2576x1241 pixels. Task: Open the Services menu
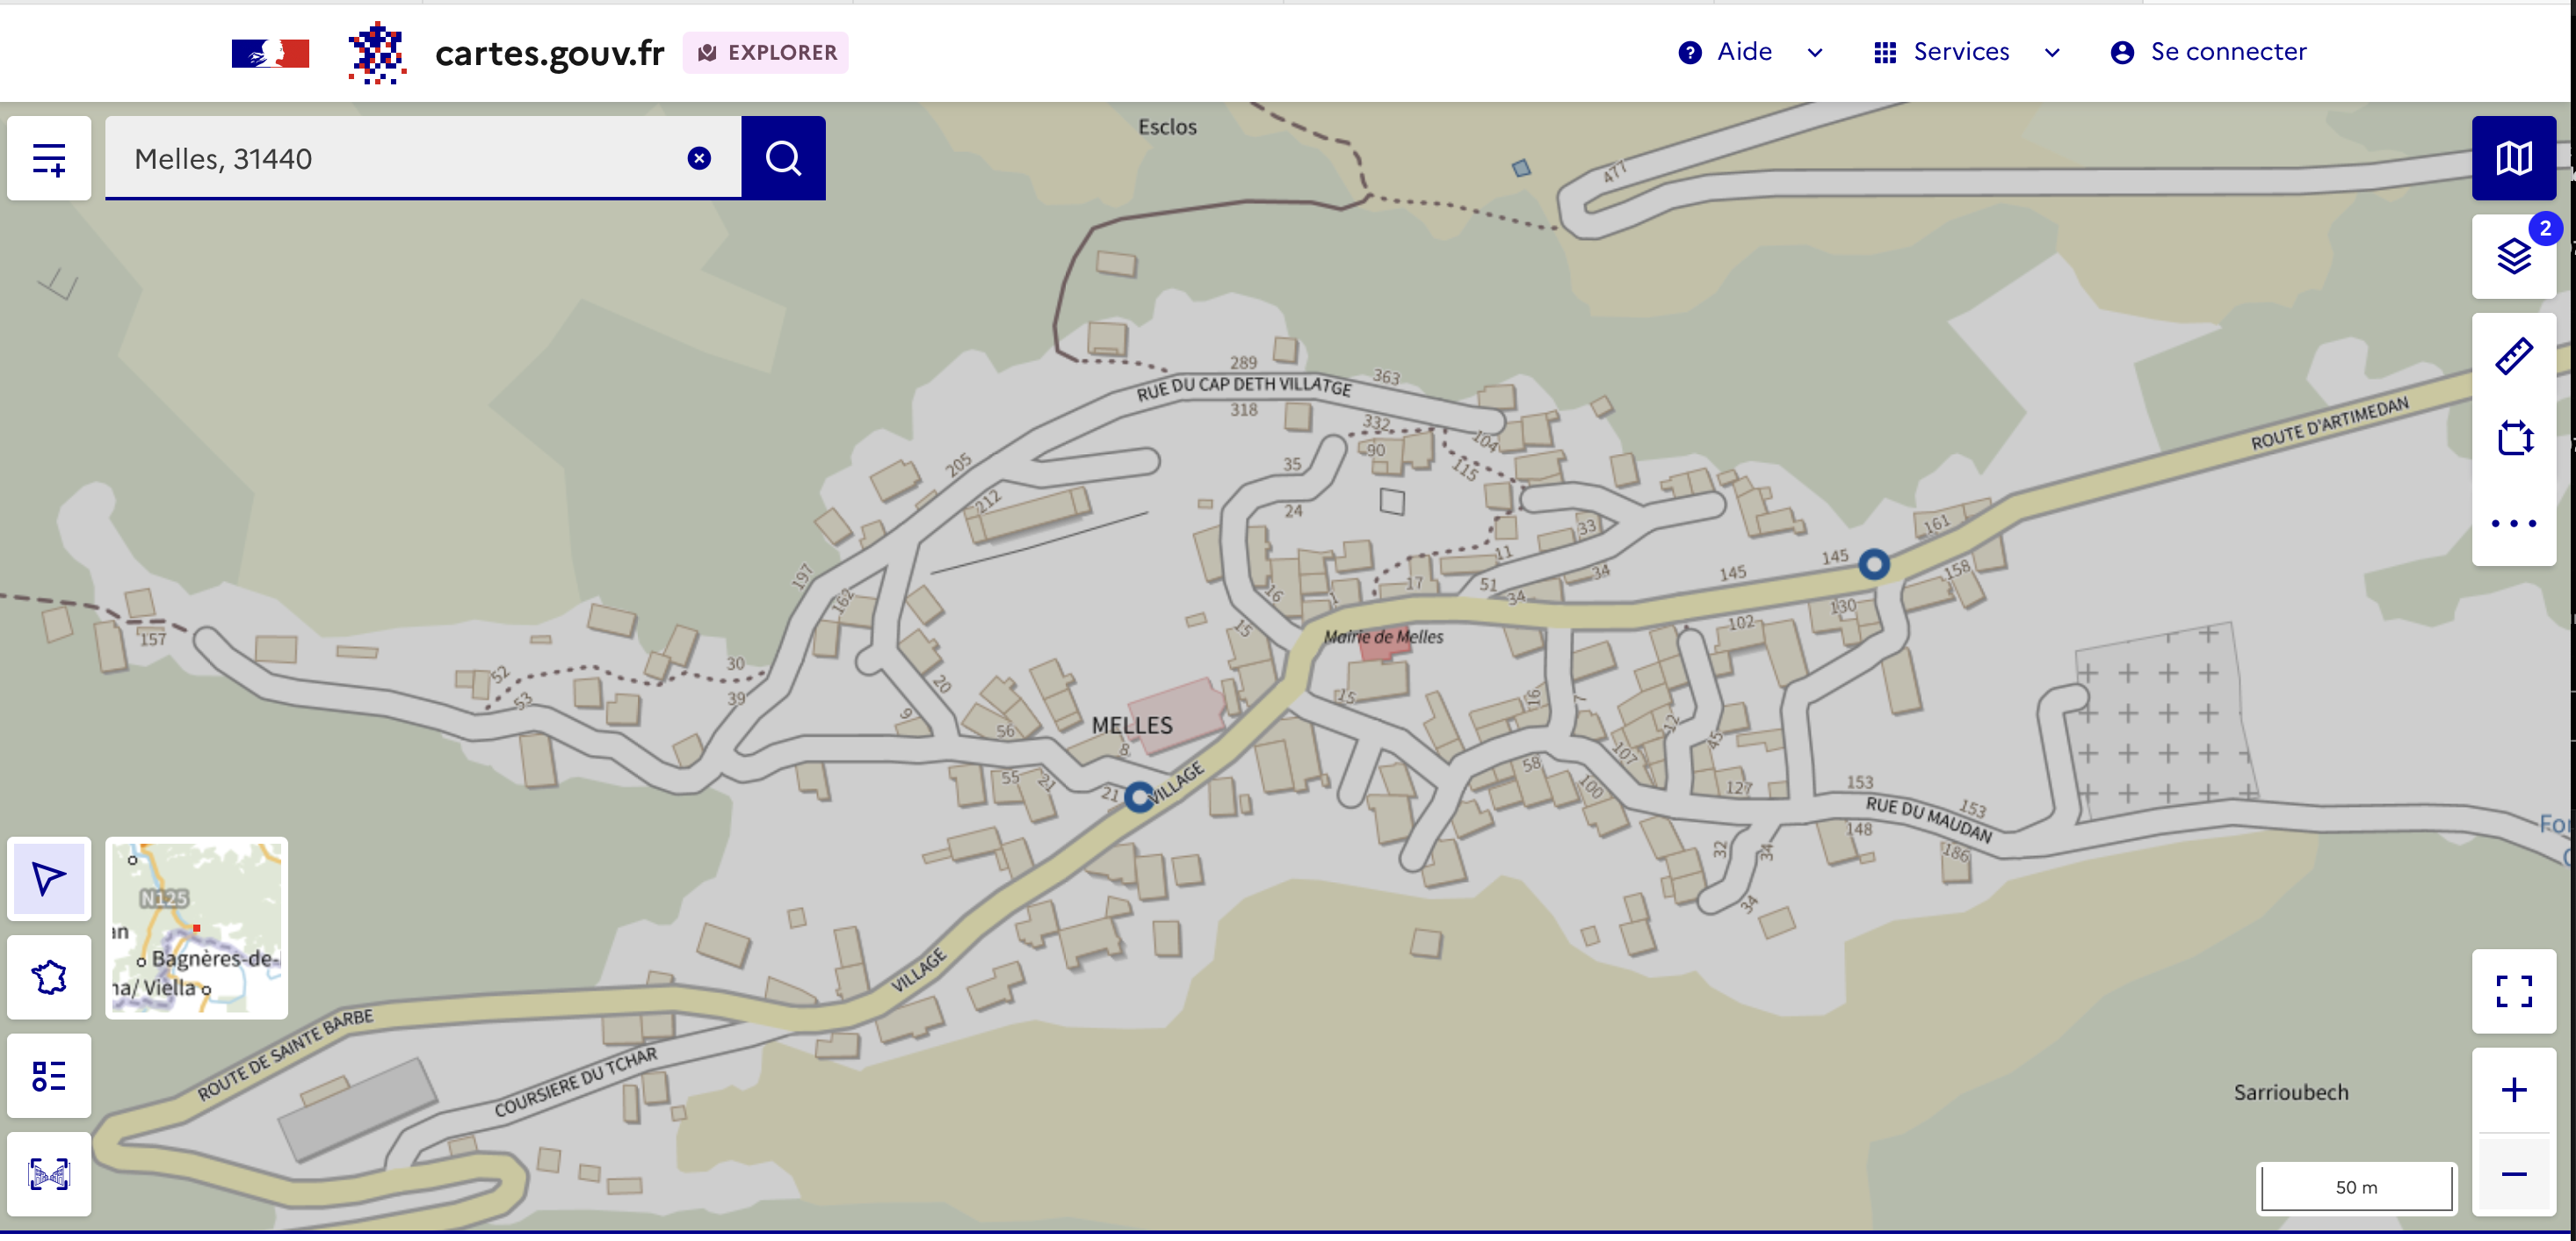tap(1967, 52)
